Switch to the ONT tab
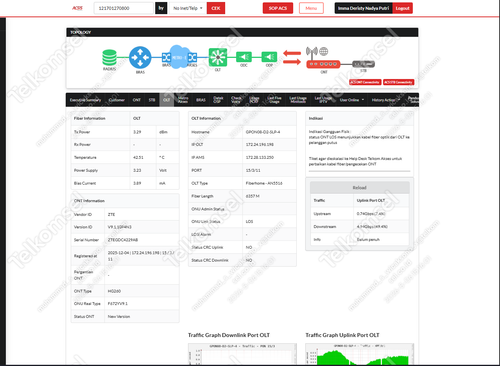Image resolution: width=500 pixels, height=366 pixels. coord(137,100)
